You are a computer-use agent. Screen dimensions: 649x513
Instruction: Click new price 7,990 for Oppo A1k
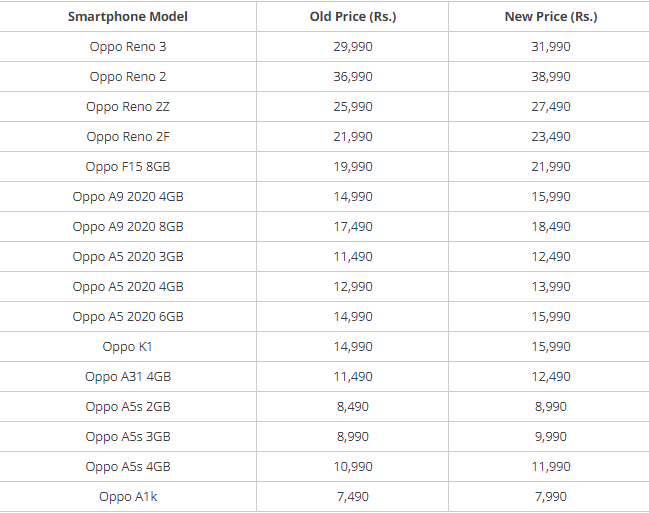(551, 497)
